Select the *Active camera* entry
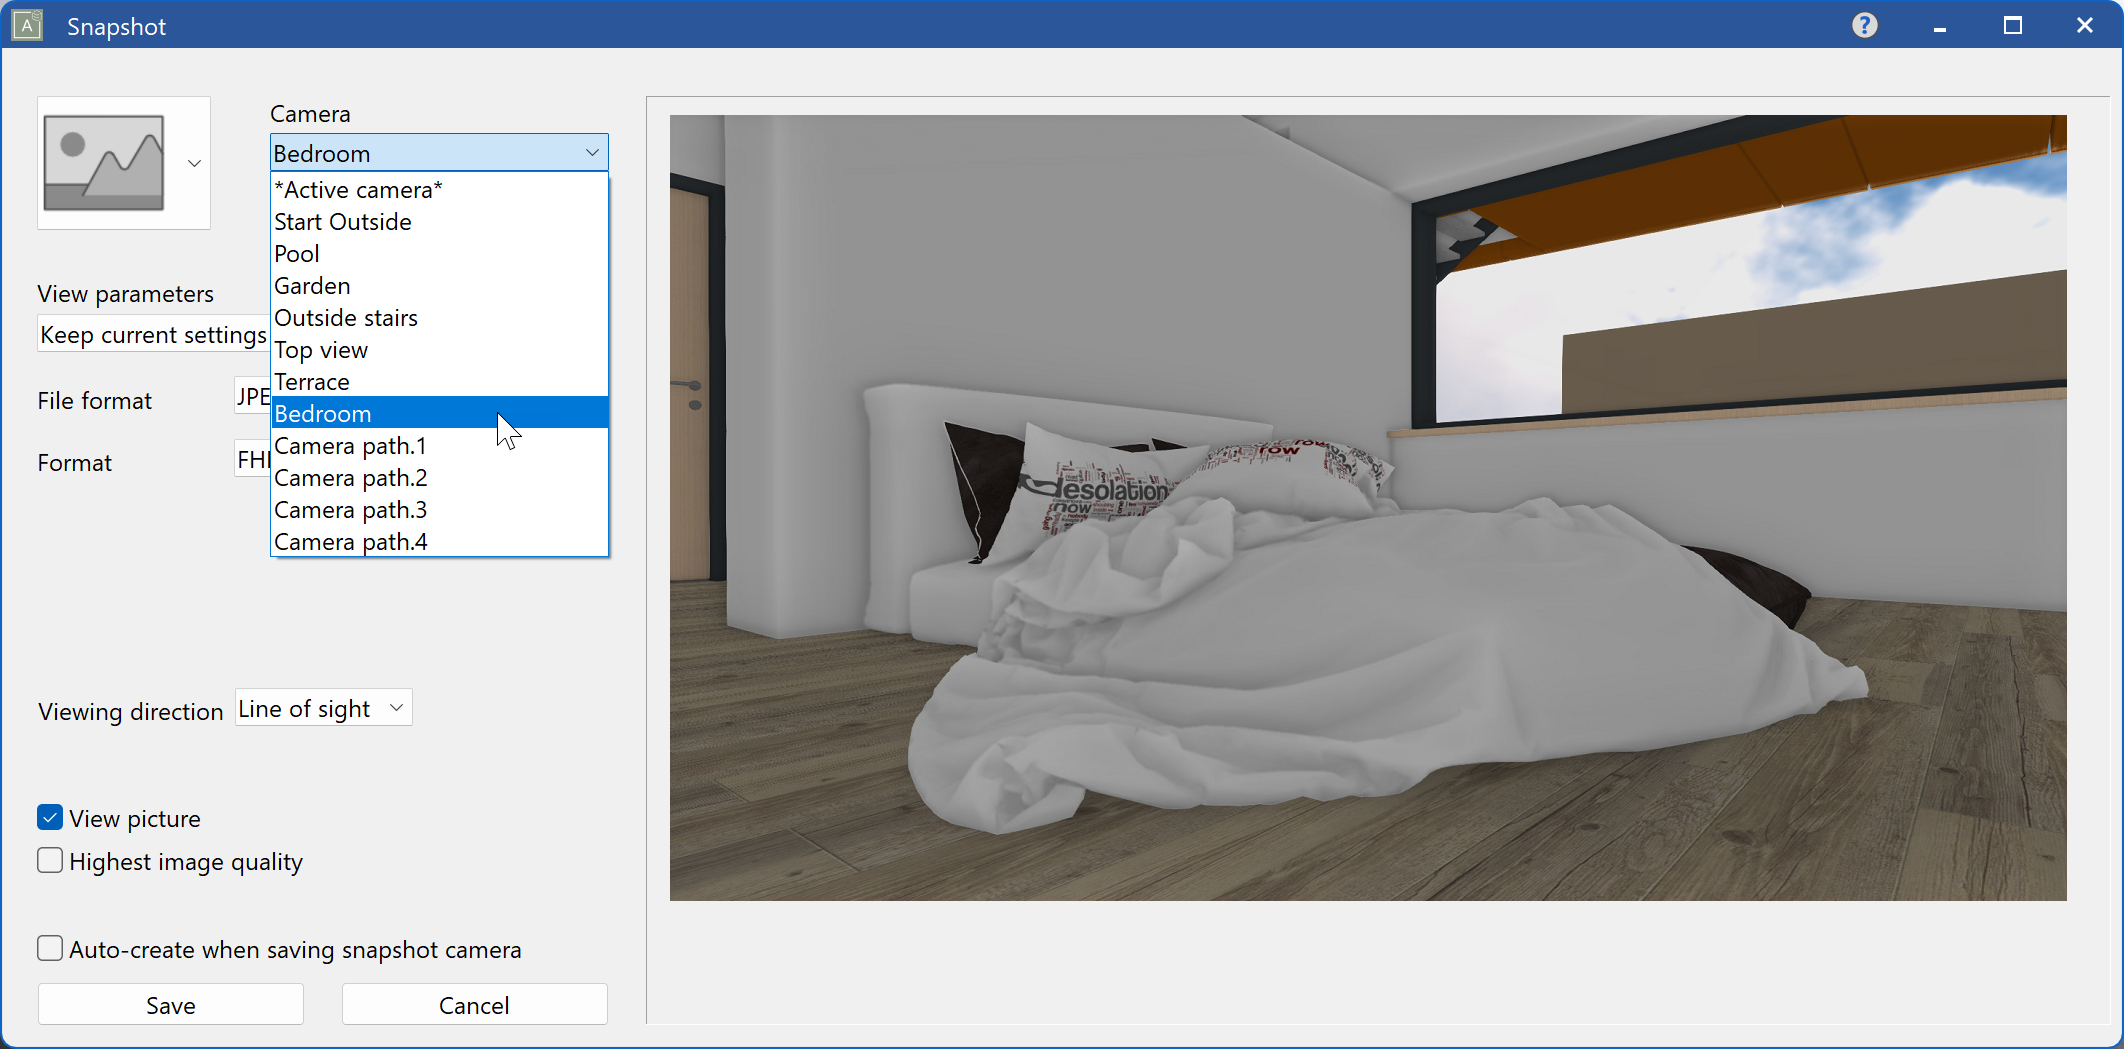This screenshot has width=2124, height=1049. (358, 189)
